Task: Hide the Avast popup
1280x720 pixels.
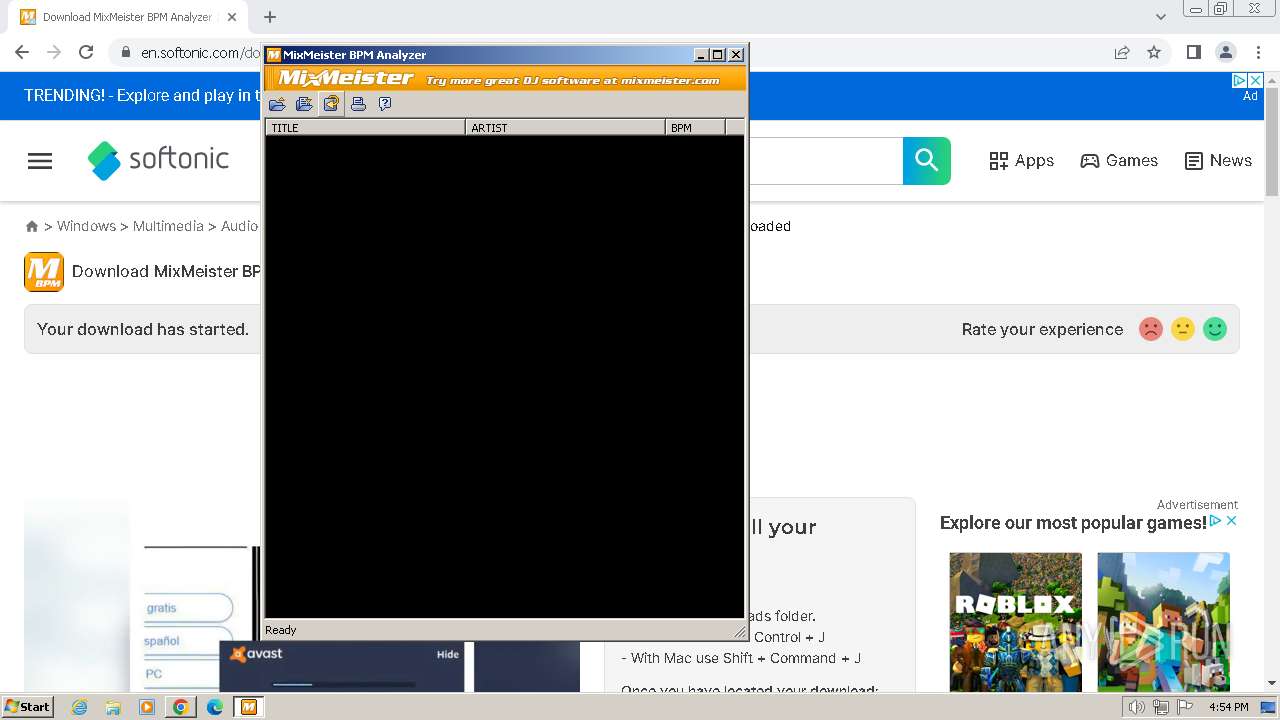Action: tap(448, 654)
